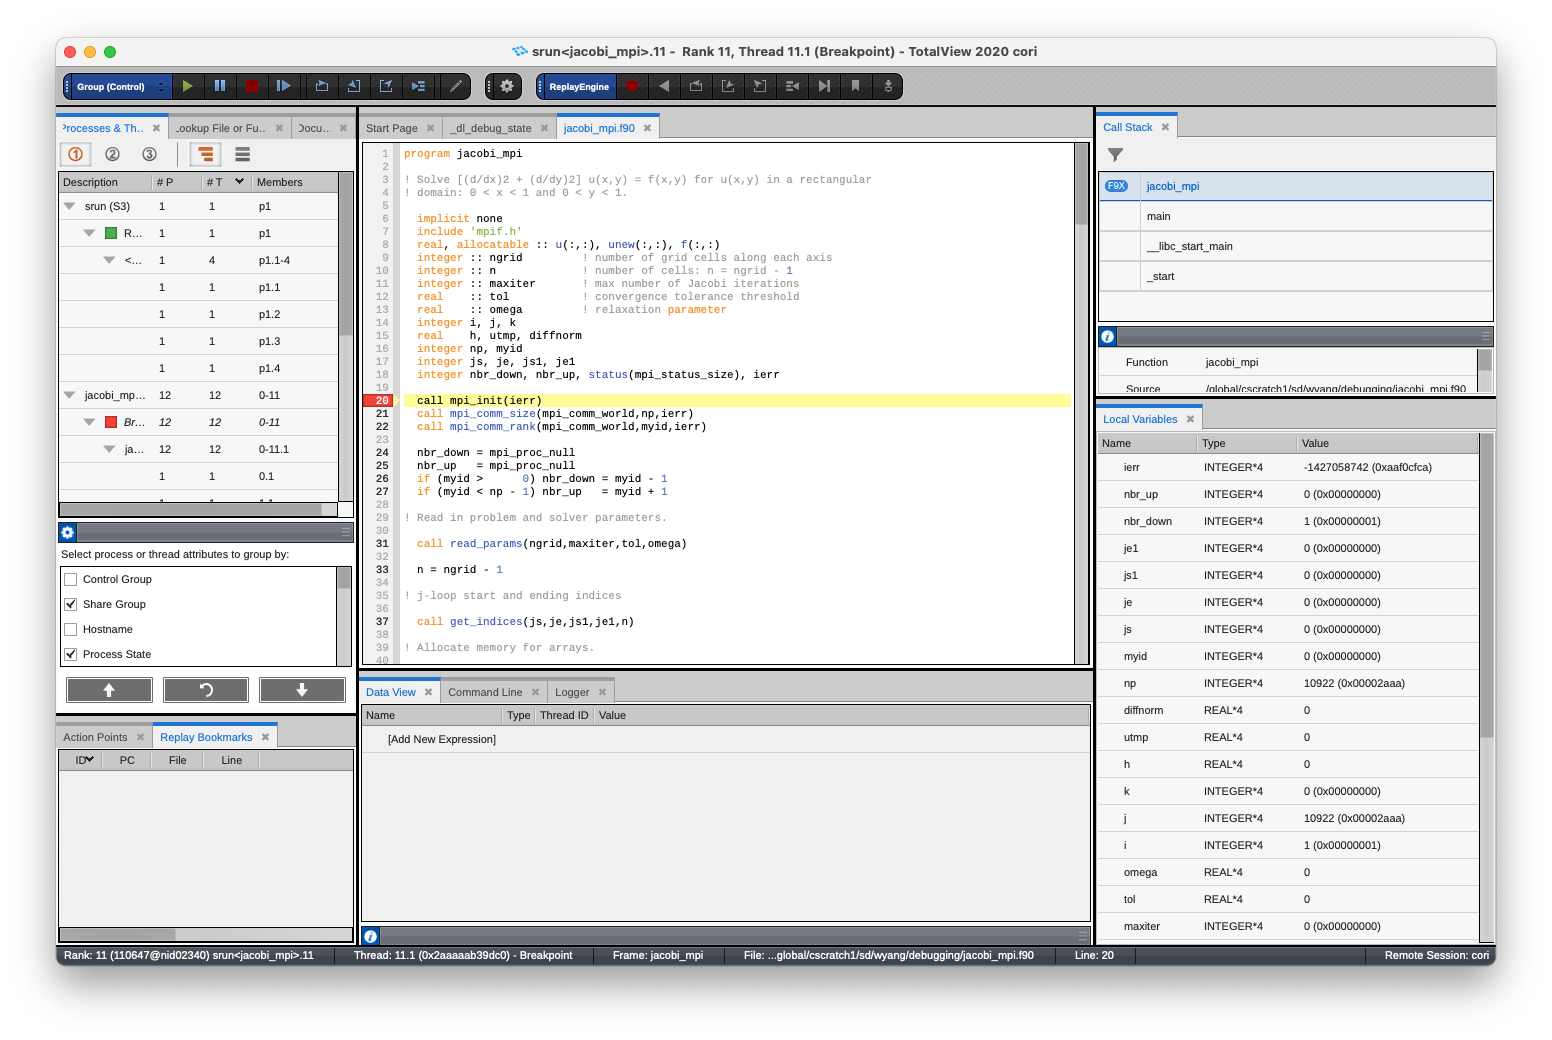Click the Call Stack filter funnel icon
The image size is (1552, 1040).
pos(1116,155)
